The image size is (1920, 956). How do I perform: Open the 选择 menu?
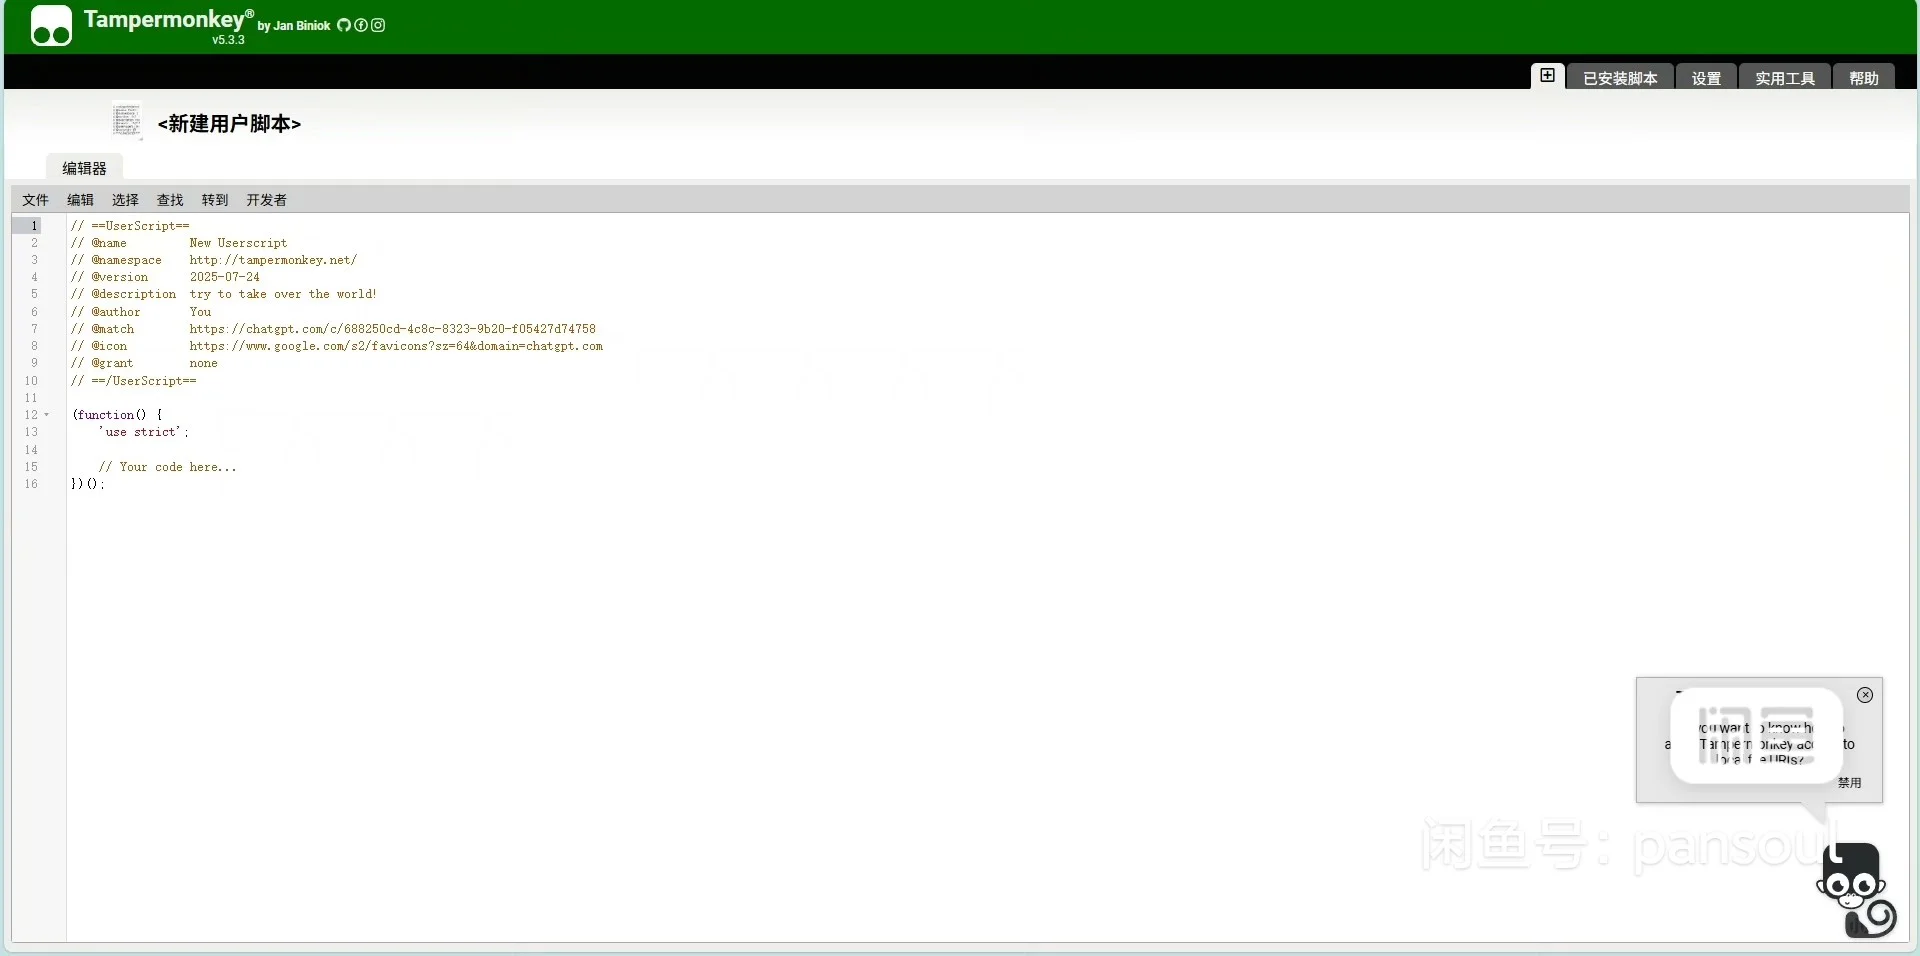(125, 200)
